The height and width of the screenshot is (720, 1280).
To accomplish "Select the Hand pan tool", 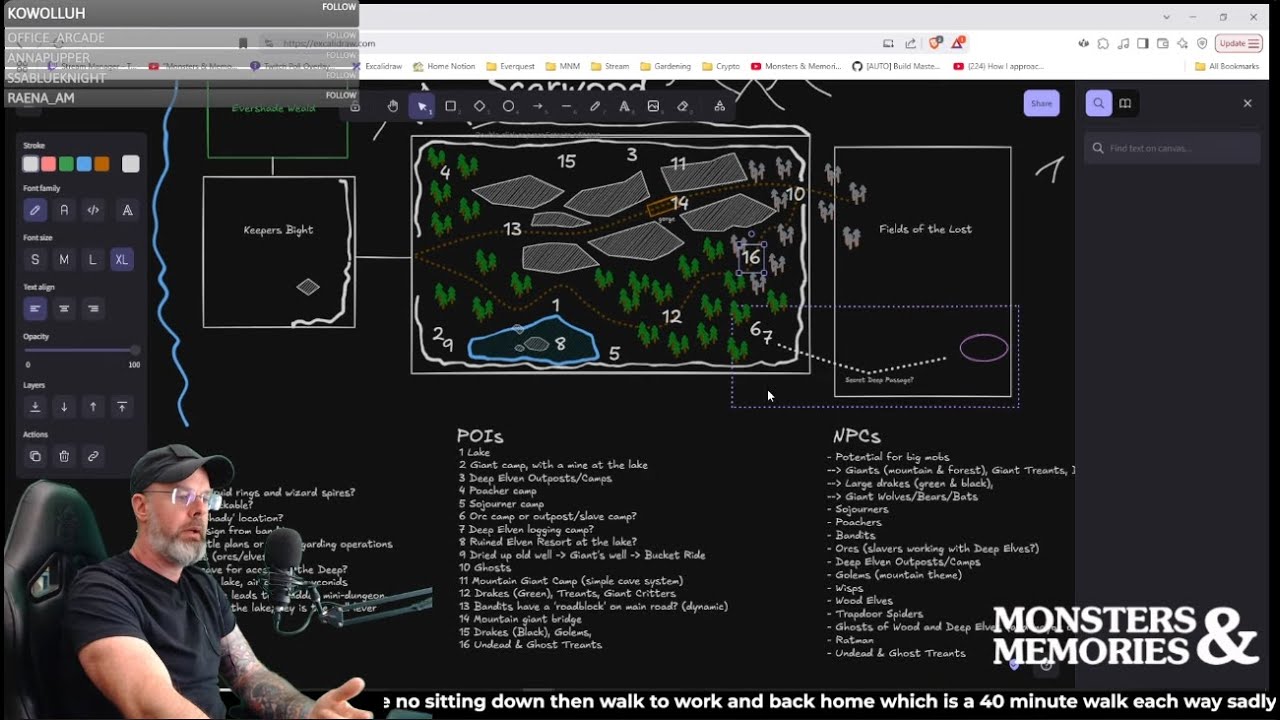I will tap(393, 106).
